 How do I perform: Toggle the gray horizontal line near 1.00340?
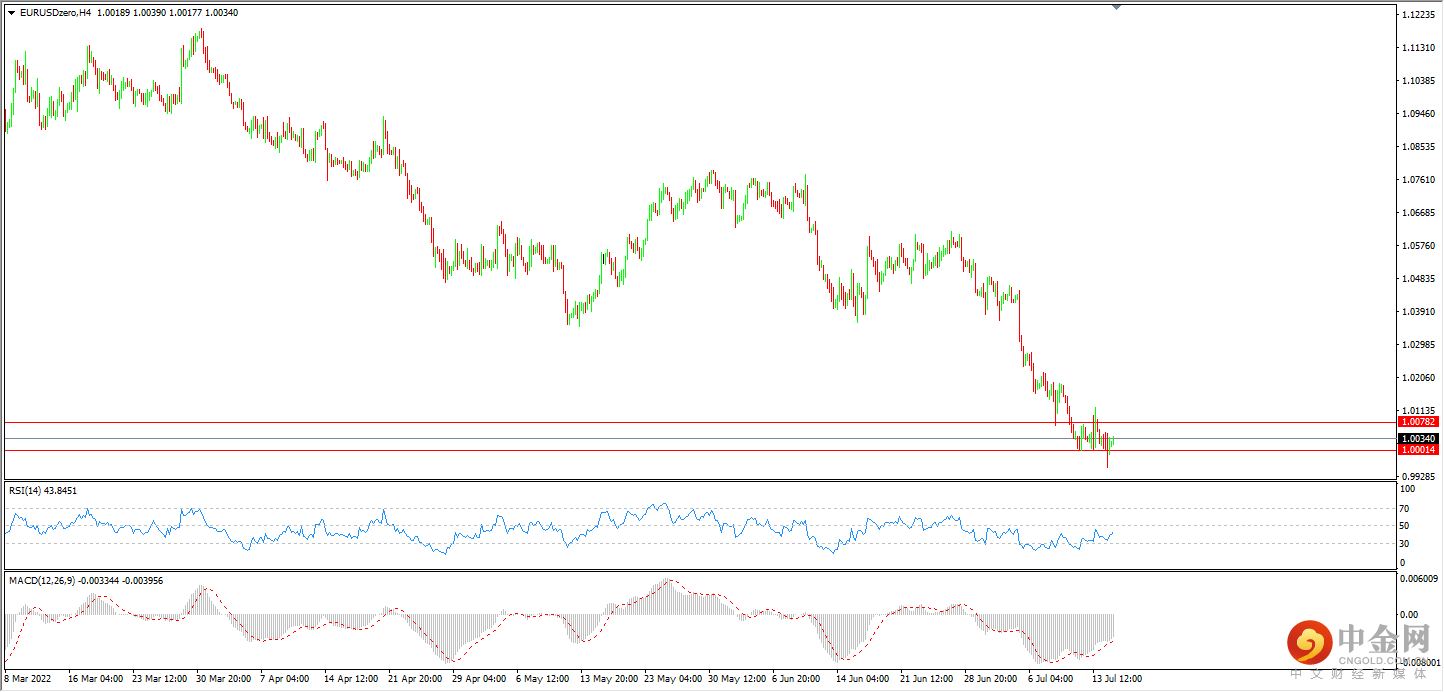(700, 437)
